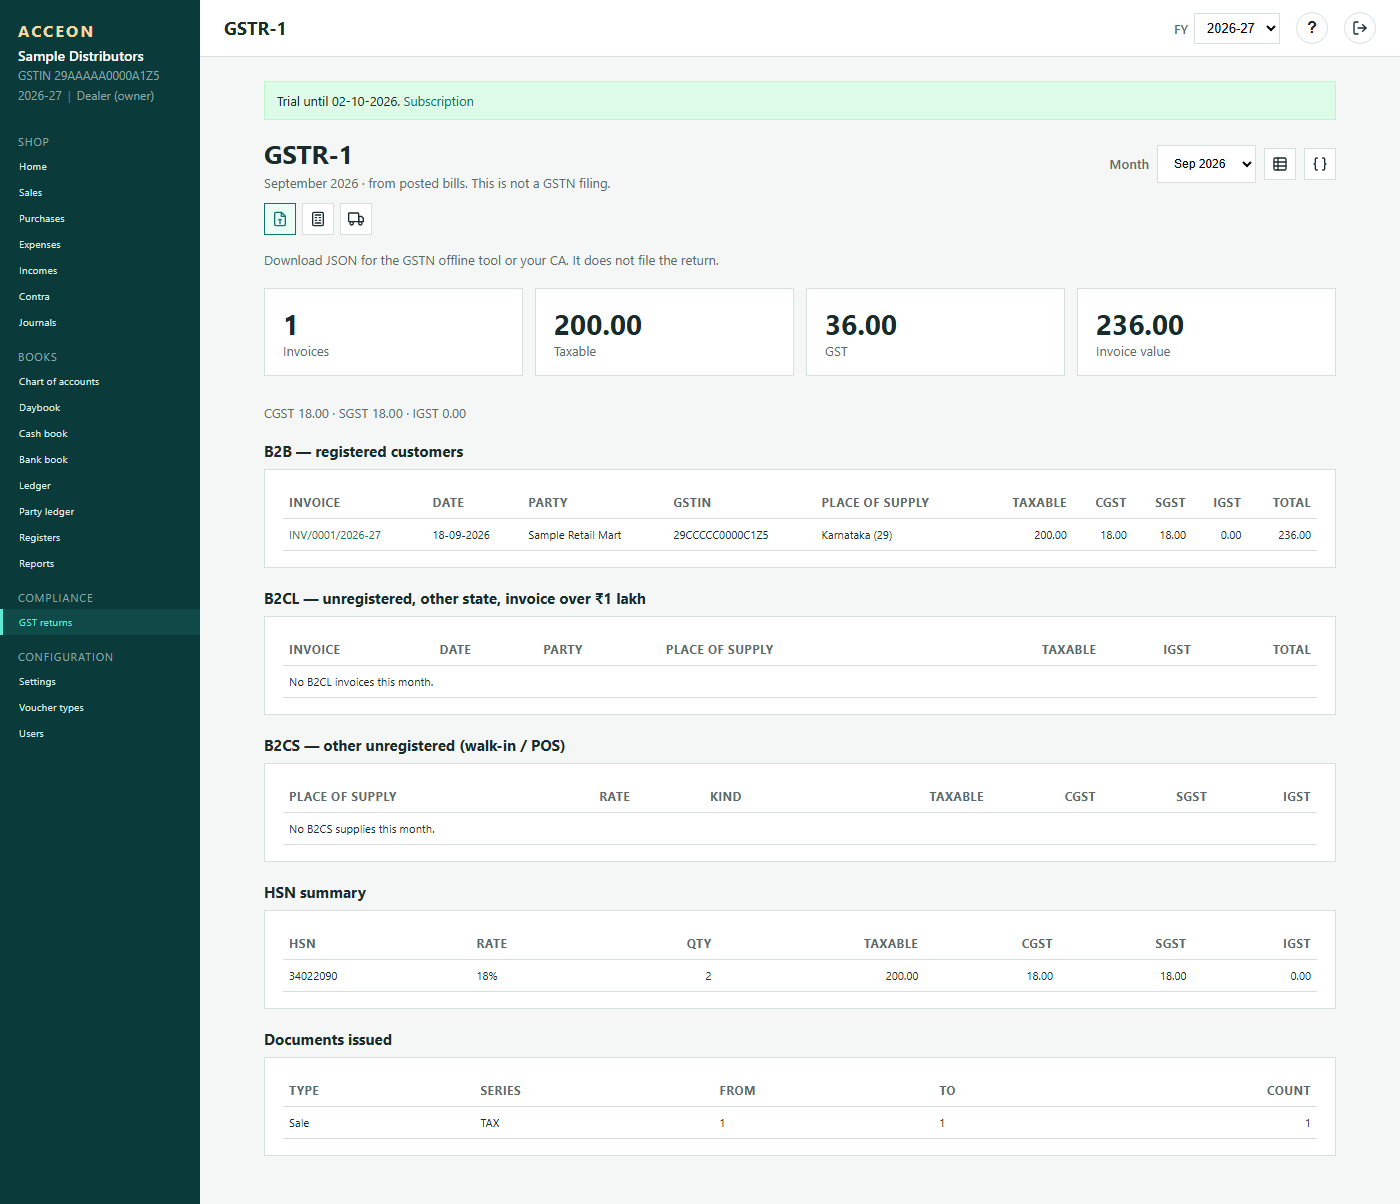The width and height of the screenshot is (1400, 1204).
Task: Open Users in the sidebar
Action: click(100, 734)
